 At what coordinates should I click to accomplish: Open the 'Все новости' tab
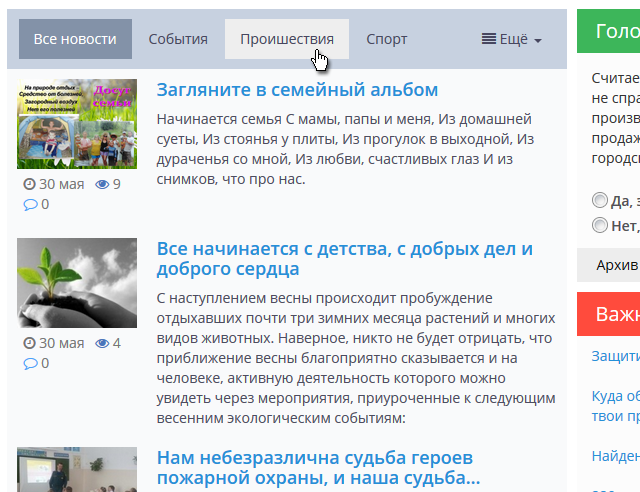click(75, 39)
